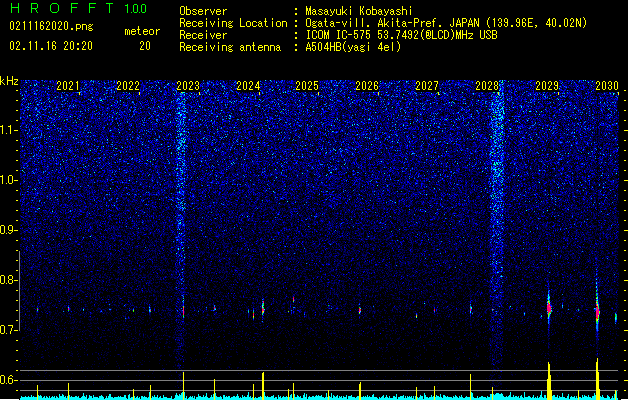Click the Receiving Location label
Screen dimensions: 629x400
coord(233,23)
